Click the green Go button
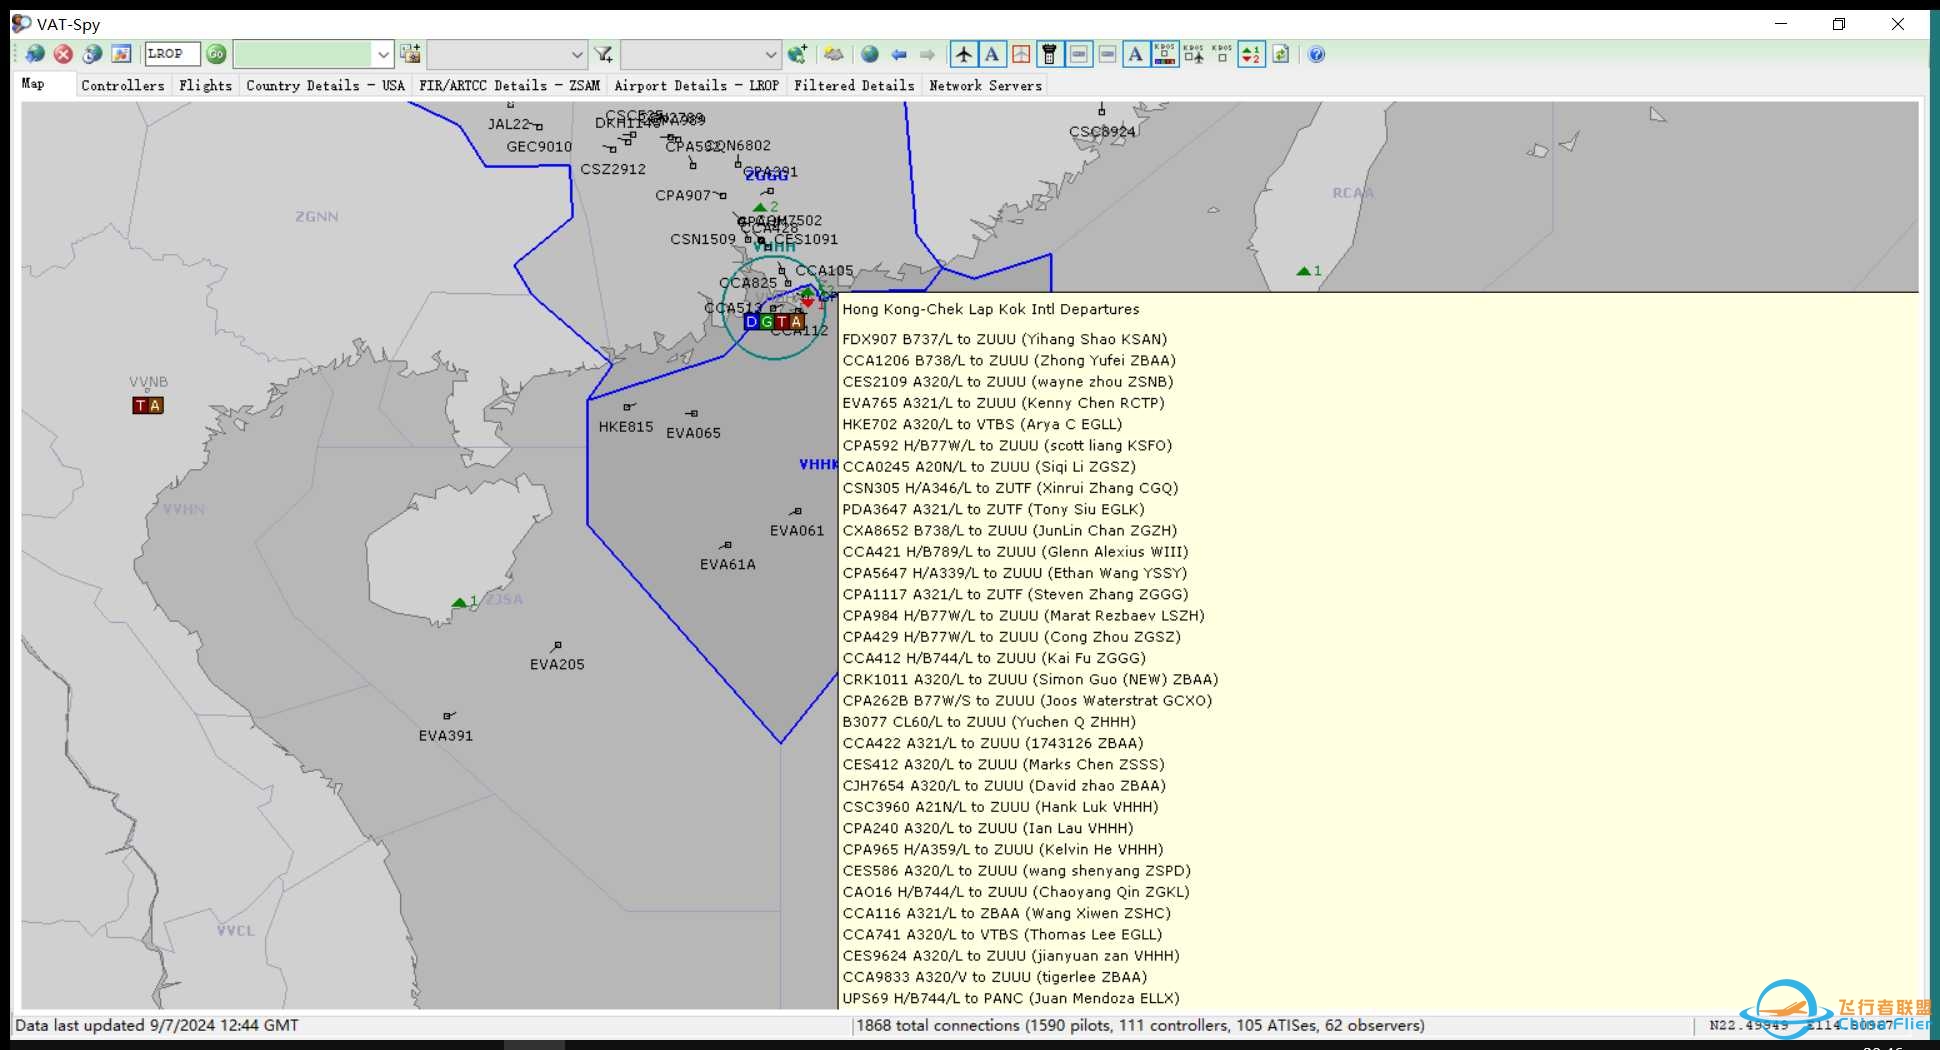Viewport: 1940px width, 1050px height. click(216, 54)
